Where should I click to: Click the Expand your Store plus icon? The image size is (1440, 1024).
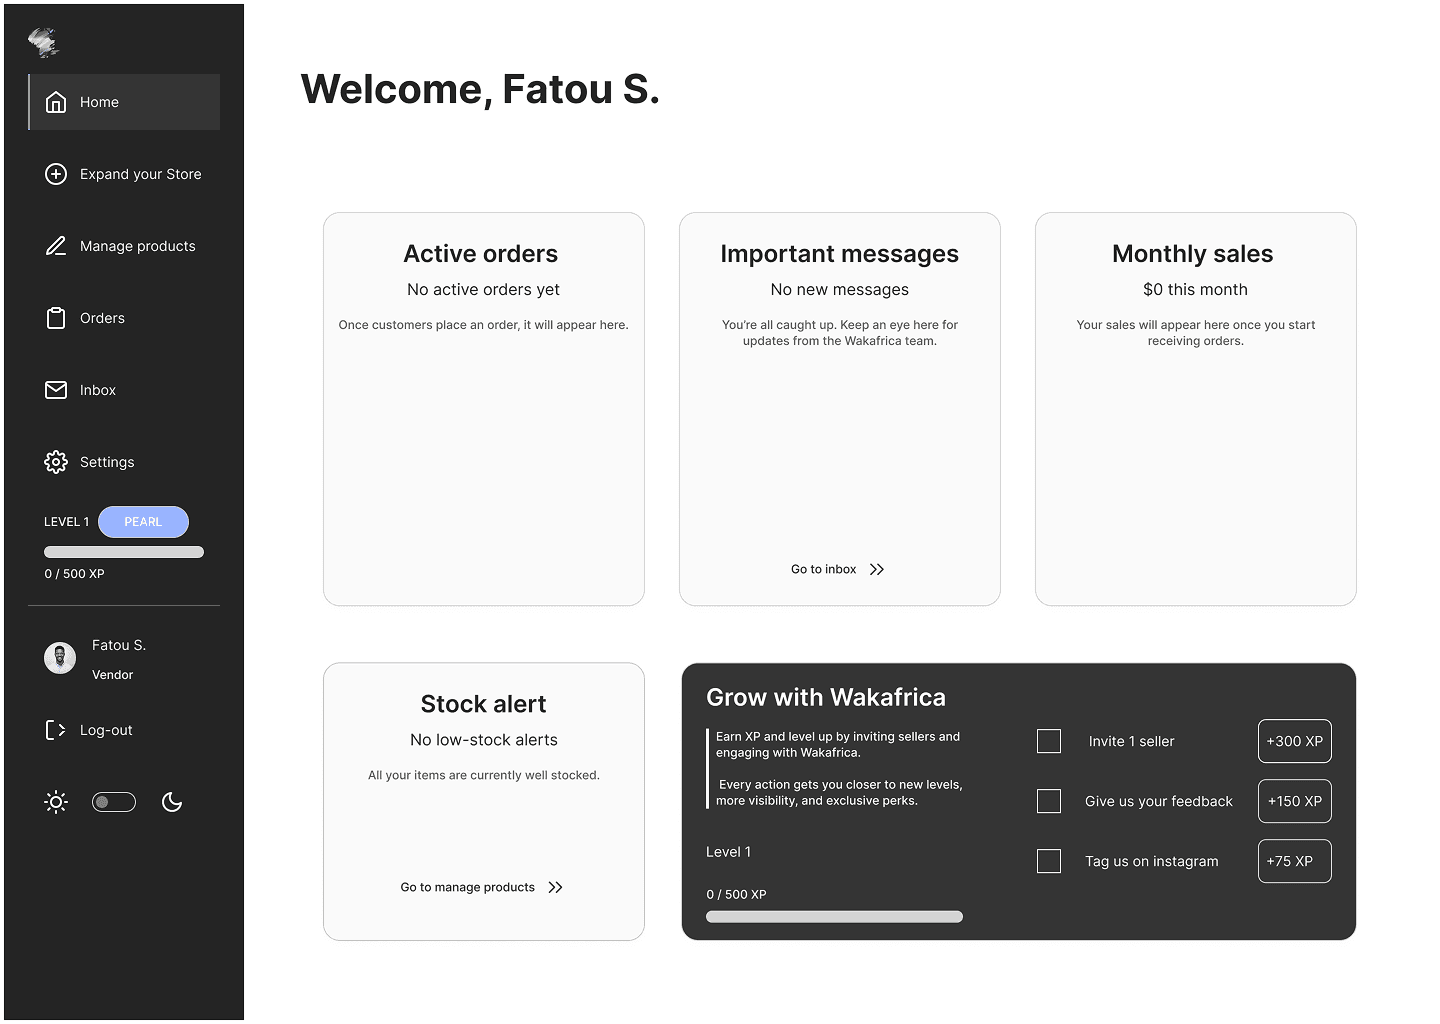56,174
